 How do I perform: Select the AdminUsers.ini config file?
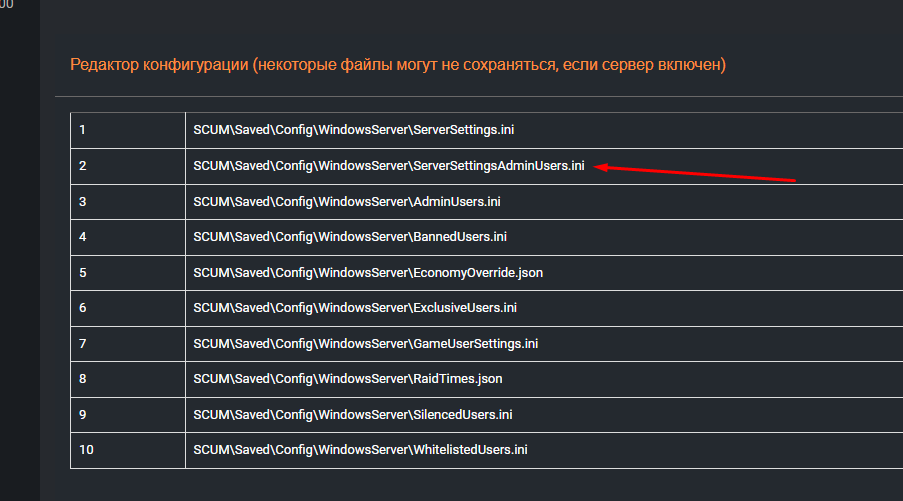pos(346,201)
